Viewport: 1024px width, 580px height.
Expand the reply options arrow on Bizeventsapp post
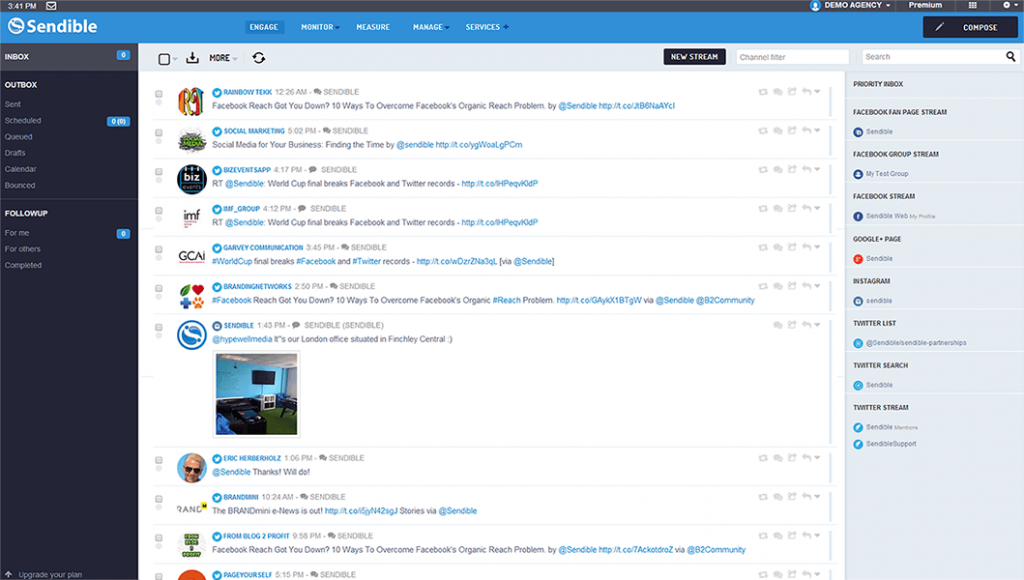click(x=817, y=169)
